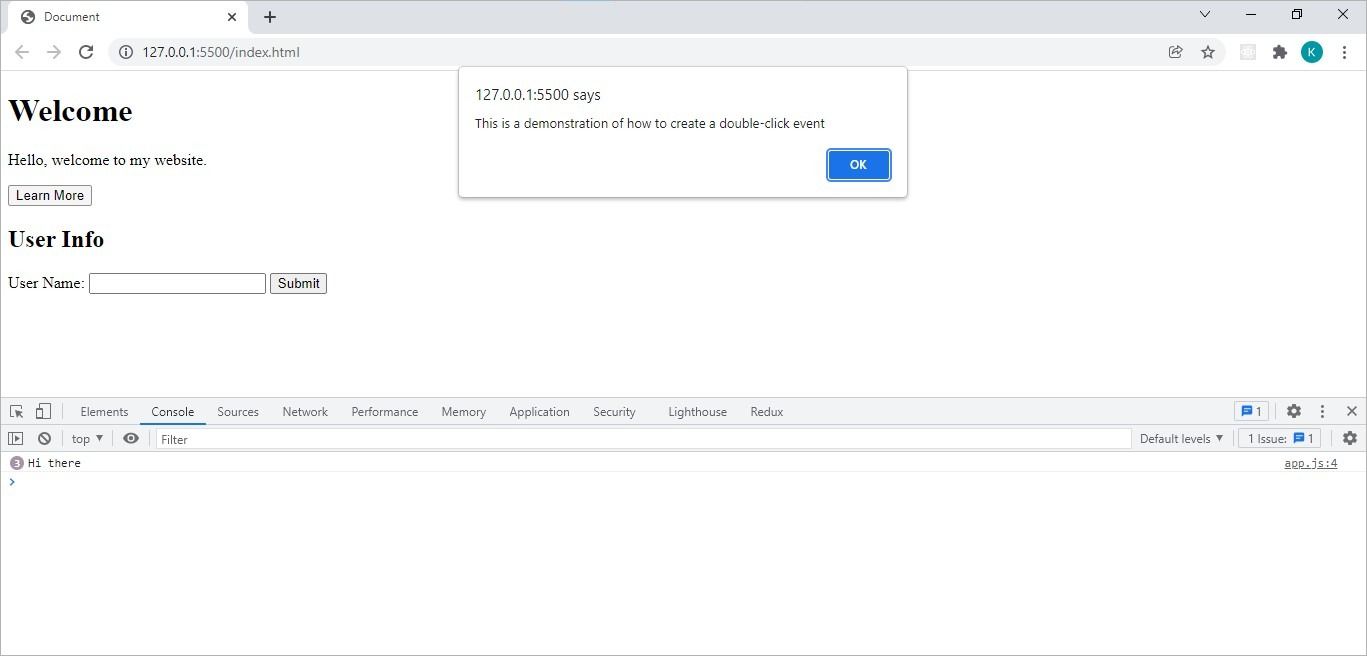Viewport: 1367px width, 656px height.
Task: Clear the console icon
Action: [44, 438]
